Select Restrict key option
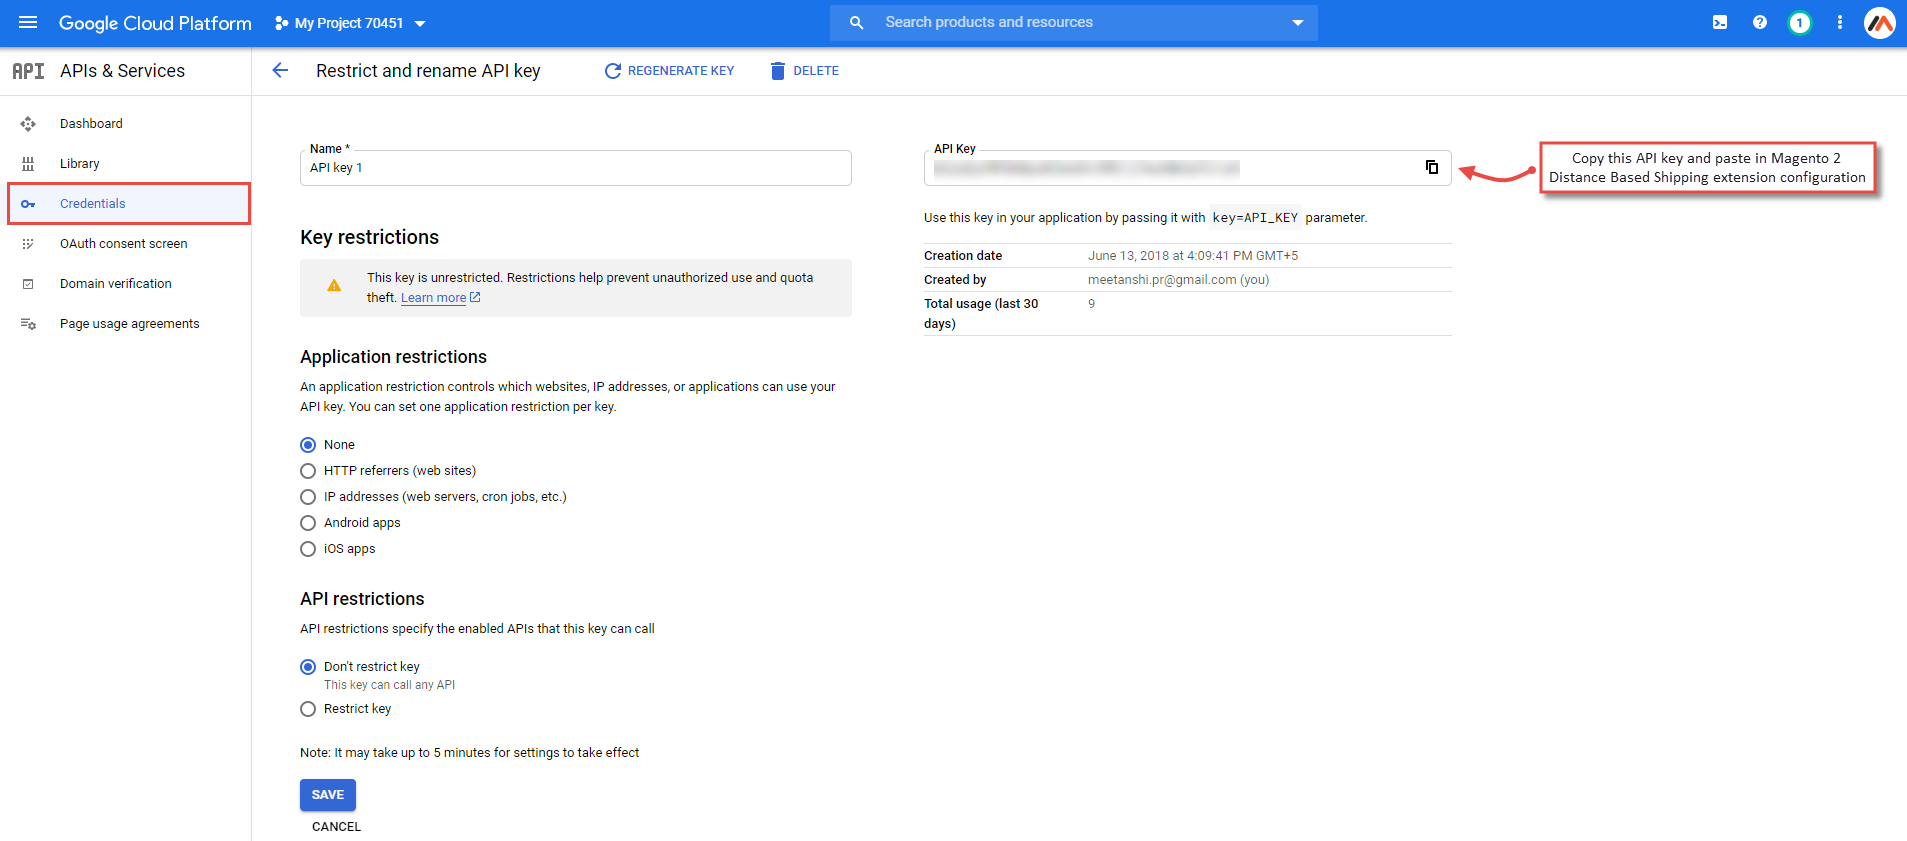Viewport: 1907px width, 841px height. (x=308, y=709)
